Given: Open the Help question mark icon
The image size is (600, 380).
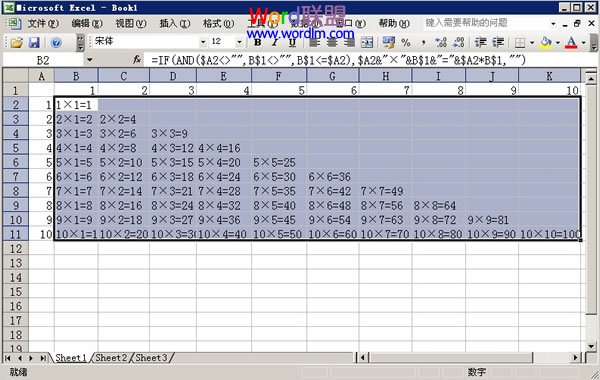Looking at the screenshot, I should click(56, 42).
